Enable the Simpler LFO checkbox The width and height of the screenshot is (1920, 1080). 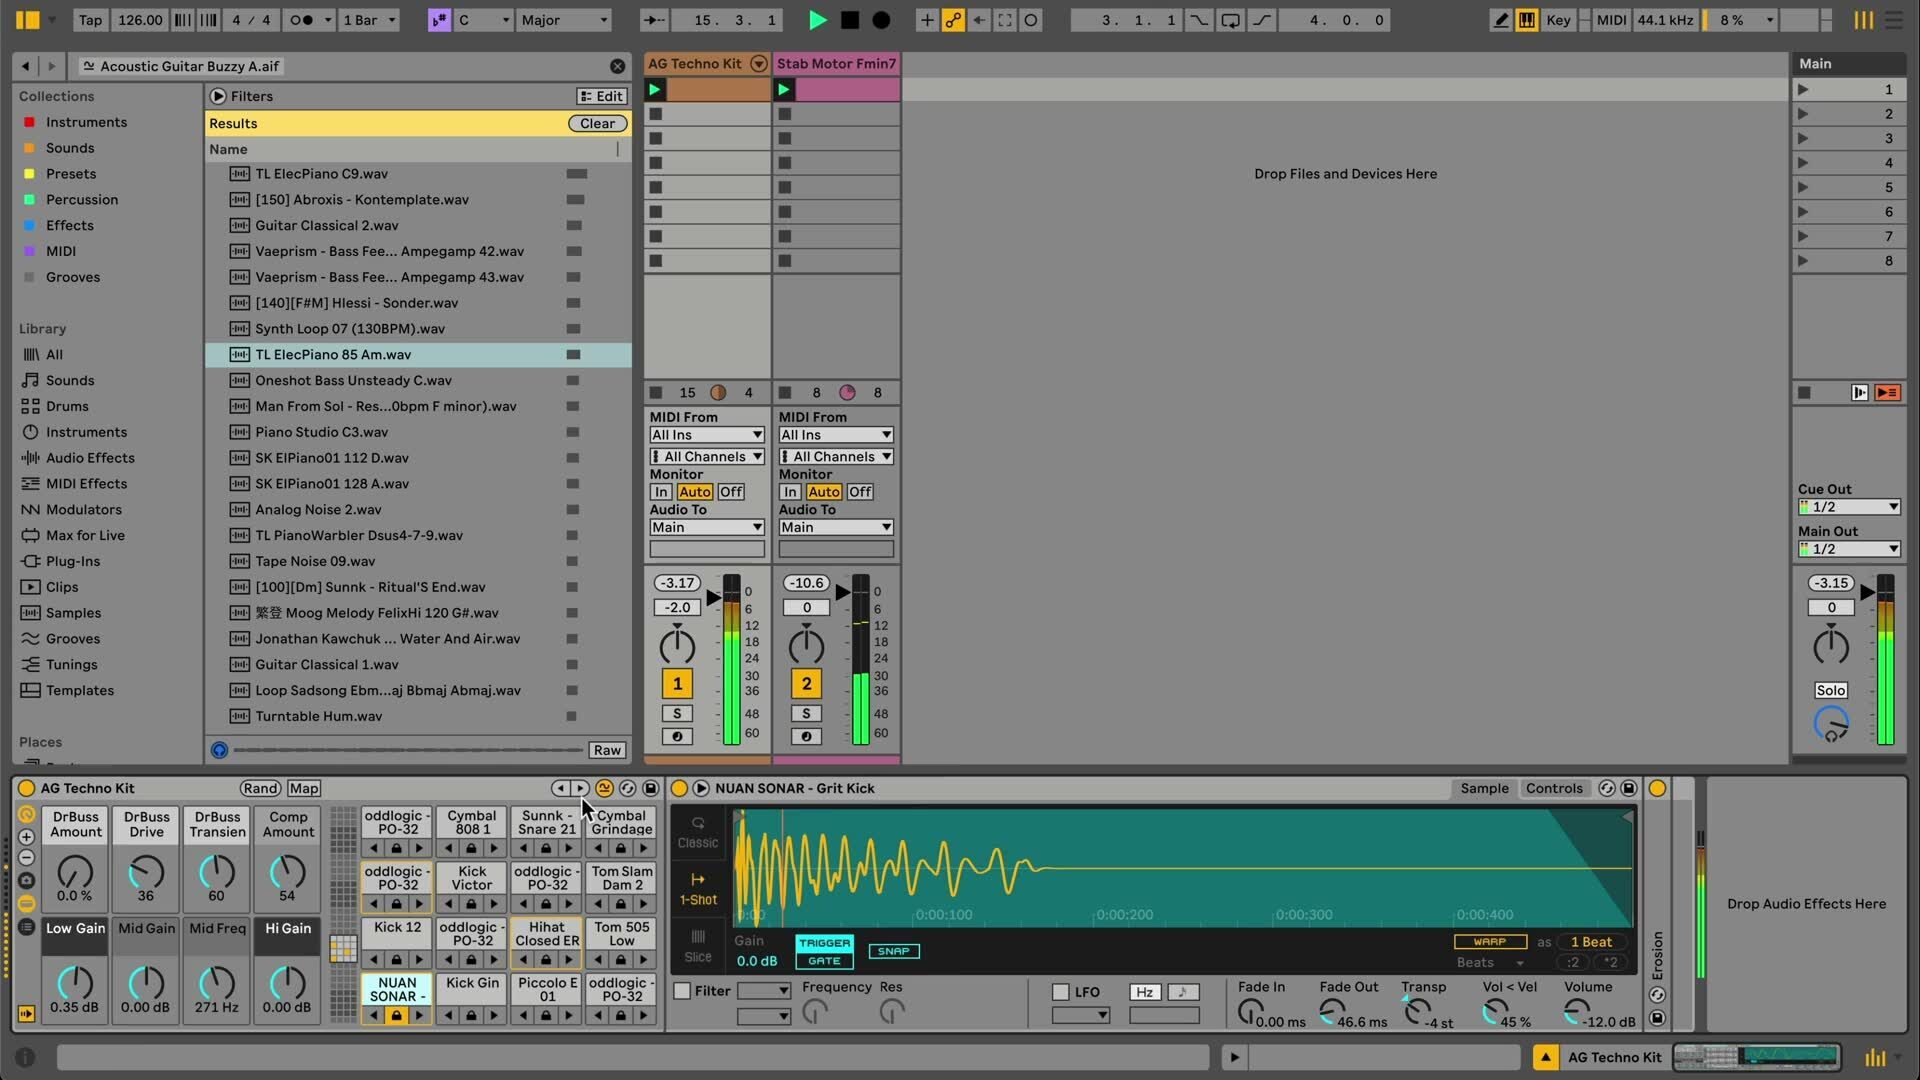click(x=1061, y=992)
